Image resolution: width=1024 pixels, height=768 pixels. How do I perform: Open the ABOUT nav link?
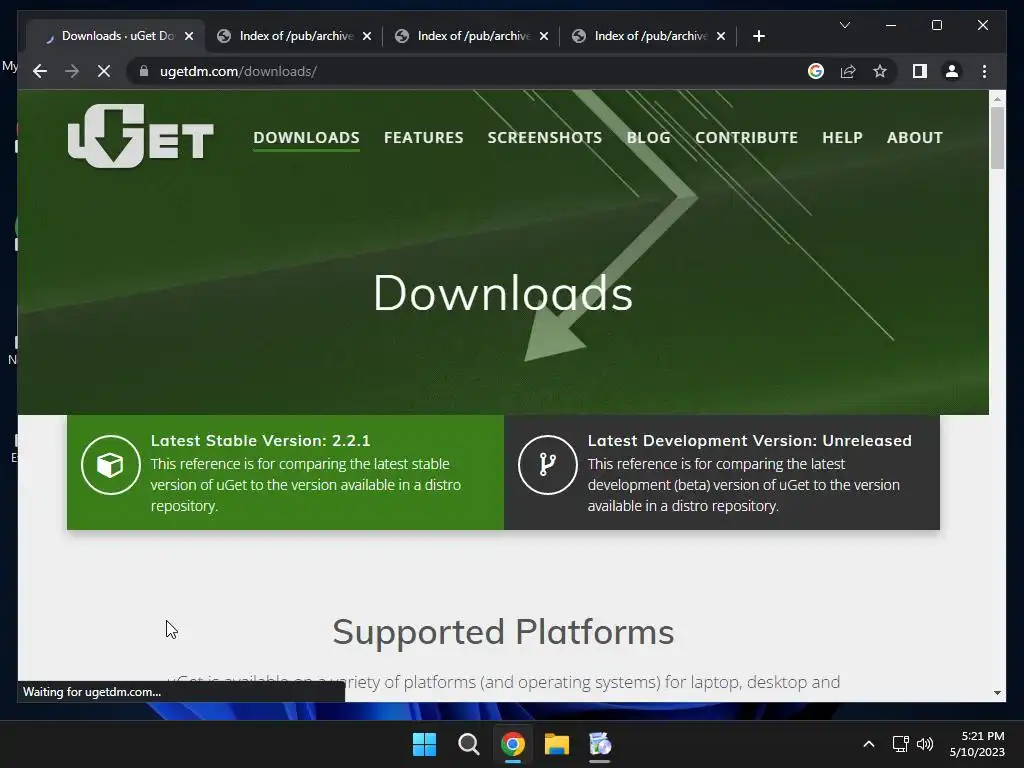tap(914, 138)
